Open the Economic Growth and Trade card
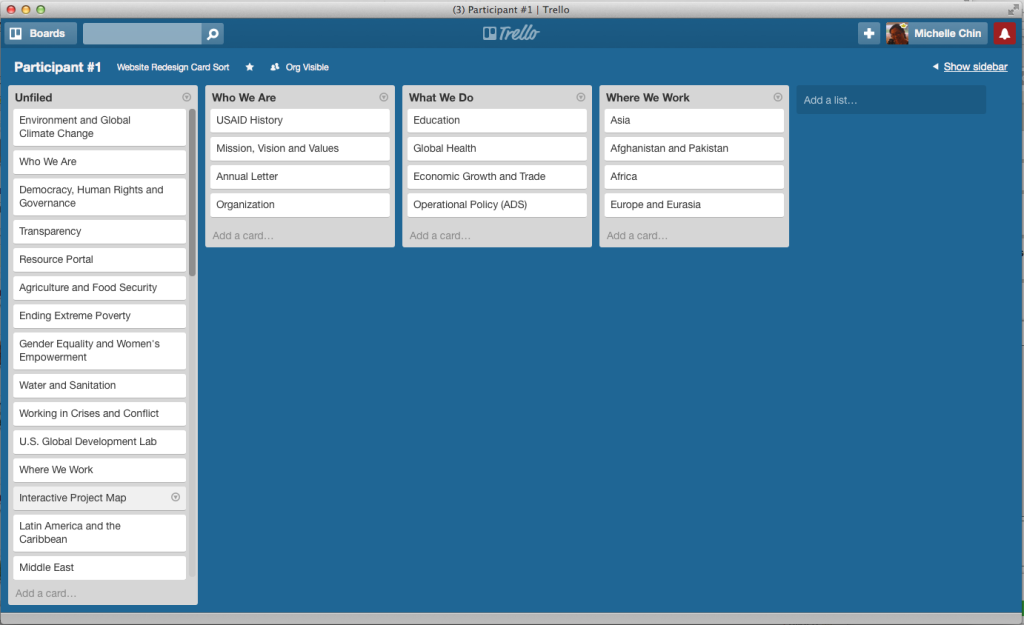Viewport: 1024px width, 625px height. [x=497, y=176]
